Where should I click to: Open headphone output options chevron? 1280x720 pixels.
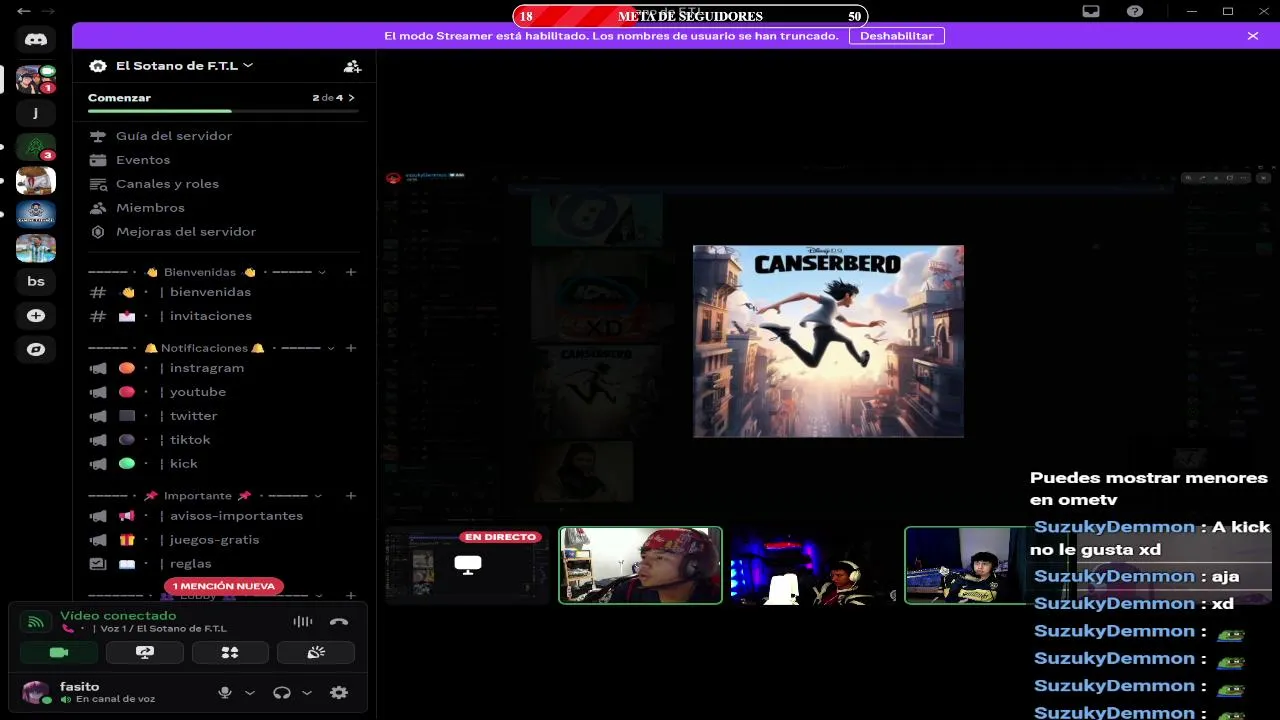[x=307, y=692]
